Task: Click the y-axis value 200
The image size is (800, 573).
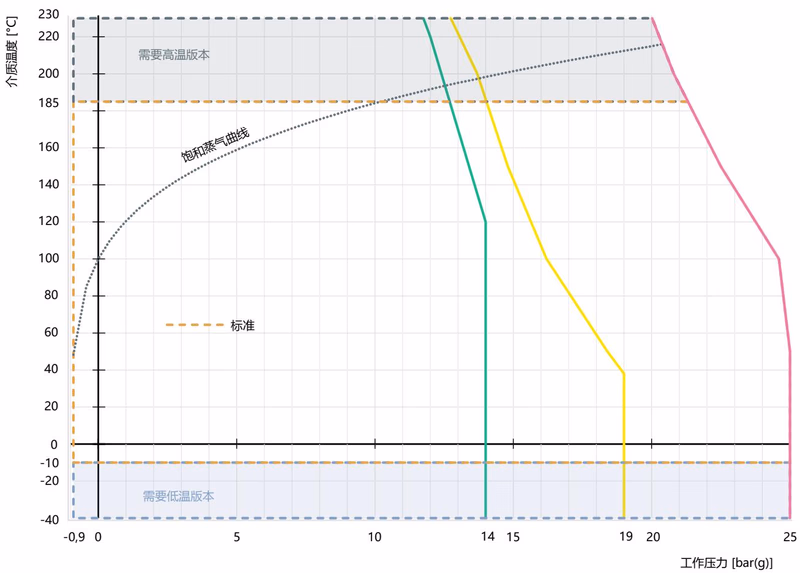Action: pyautogui.click(x=48, y=73)
